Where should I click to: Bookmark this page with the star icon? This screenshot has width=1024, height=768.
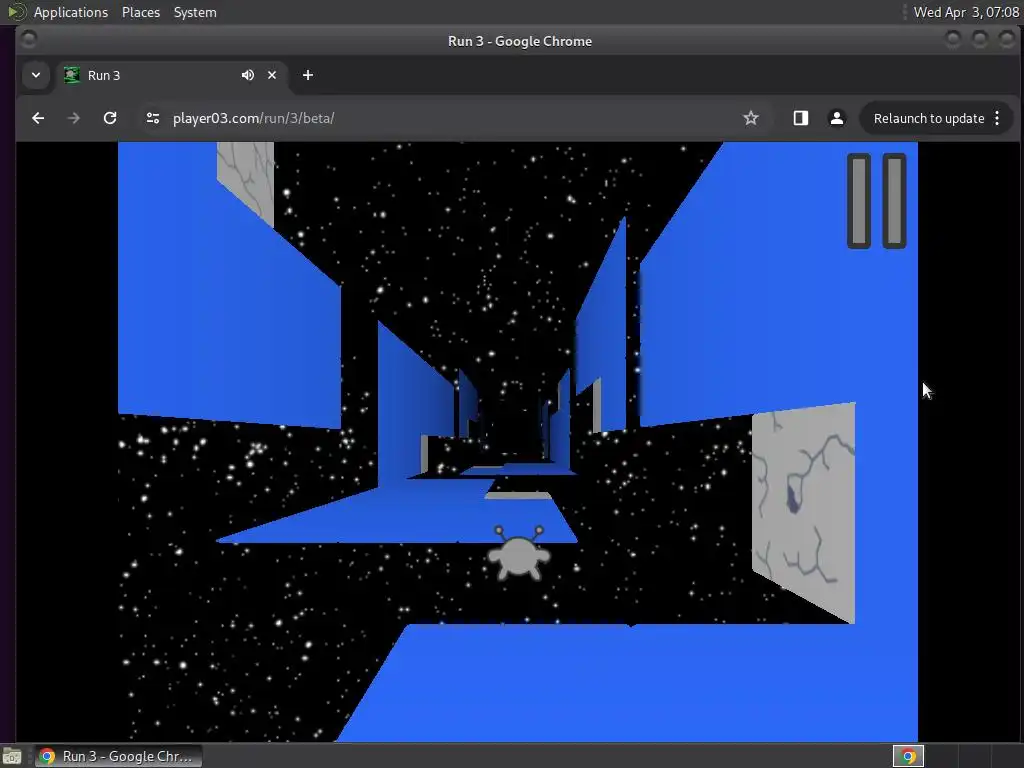click(751, 118)
